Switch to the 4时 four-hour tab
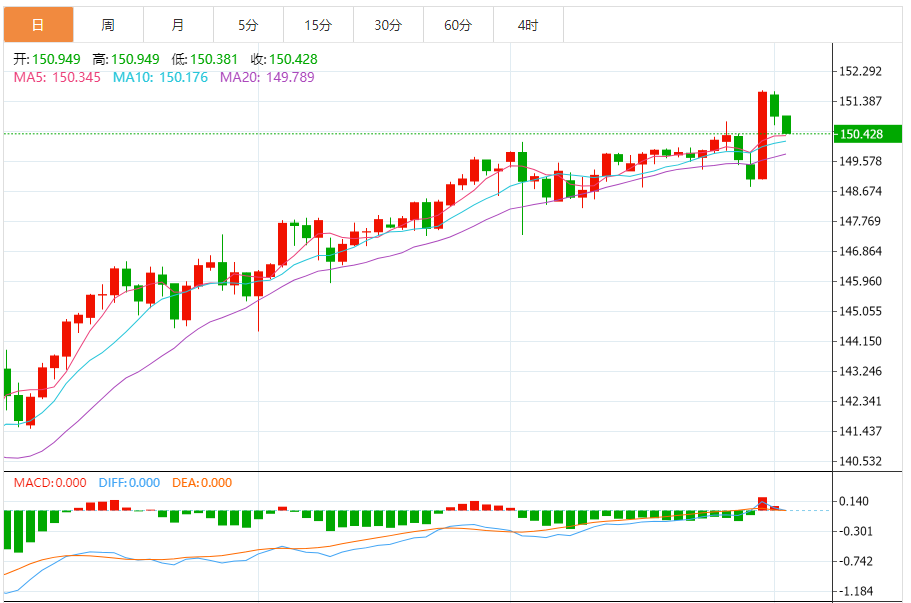911x603 pixels. 528,25
